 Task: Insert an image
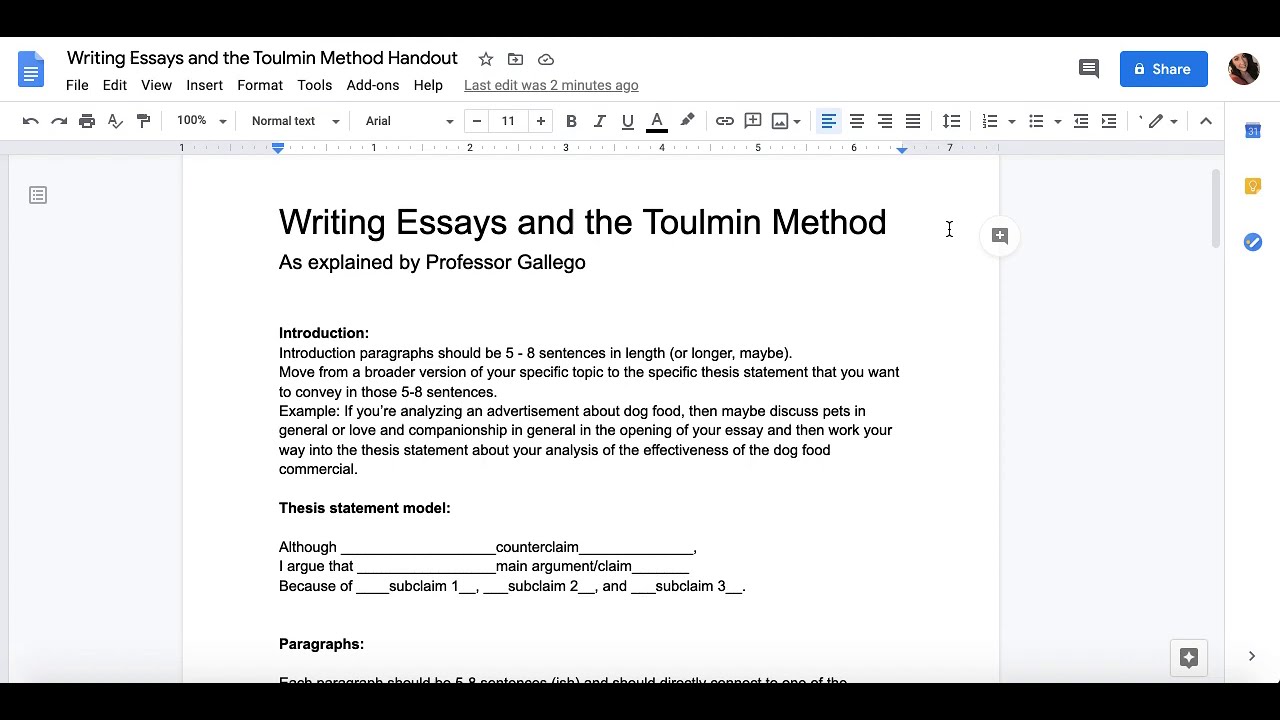click(780, 121)
